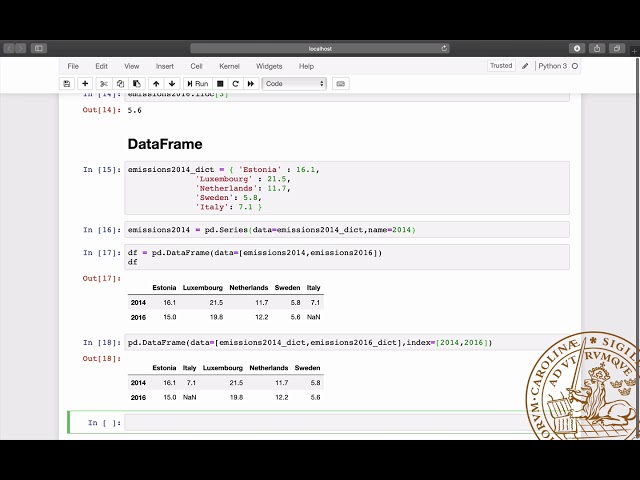Open the File menu
Screen dimensions: 640x480
pyautogui.click(x=73, y=66)
